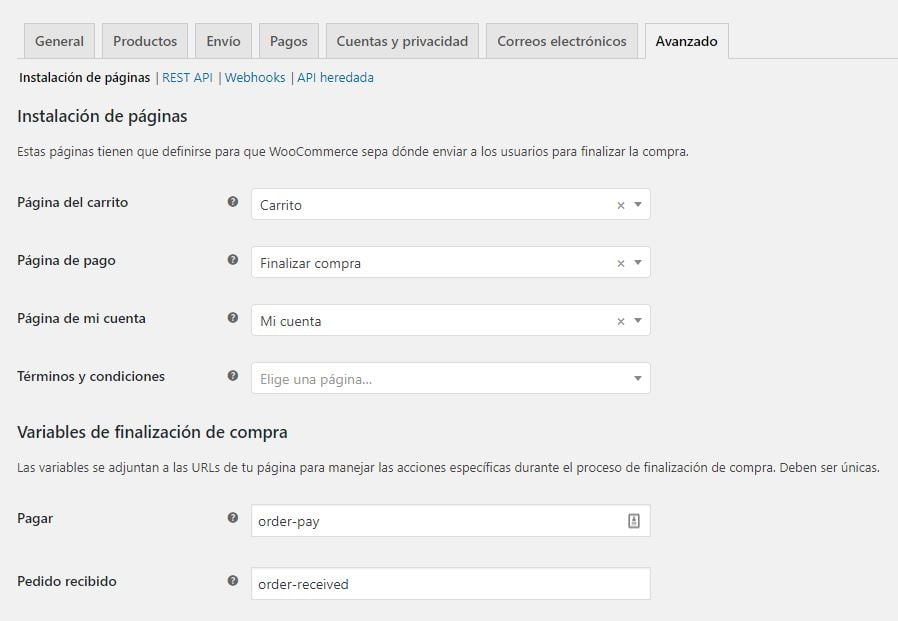Clear the Carrito page selection with the × icon

619,203
